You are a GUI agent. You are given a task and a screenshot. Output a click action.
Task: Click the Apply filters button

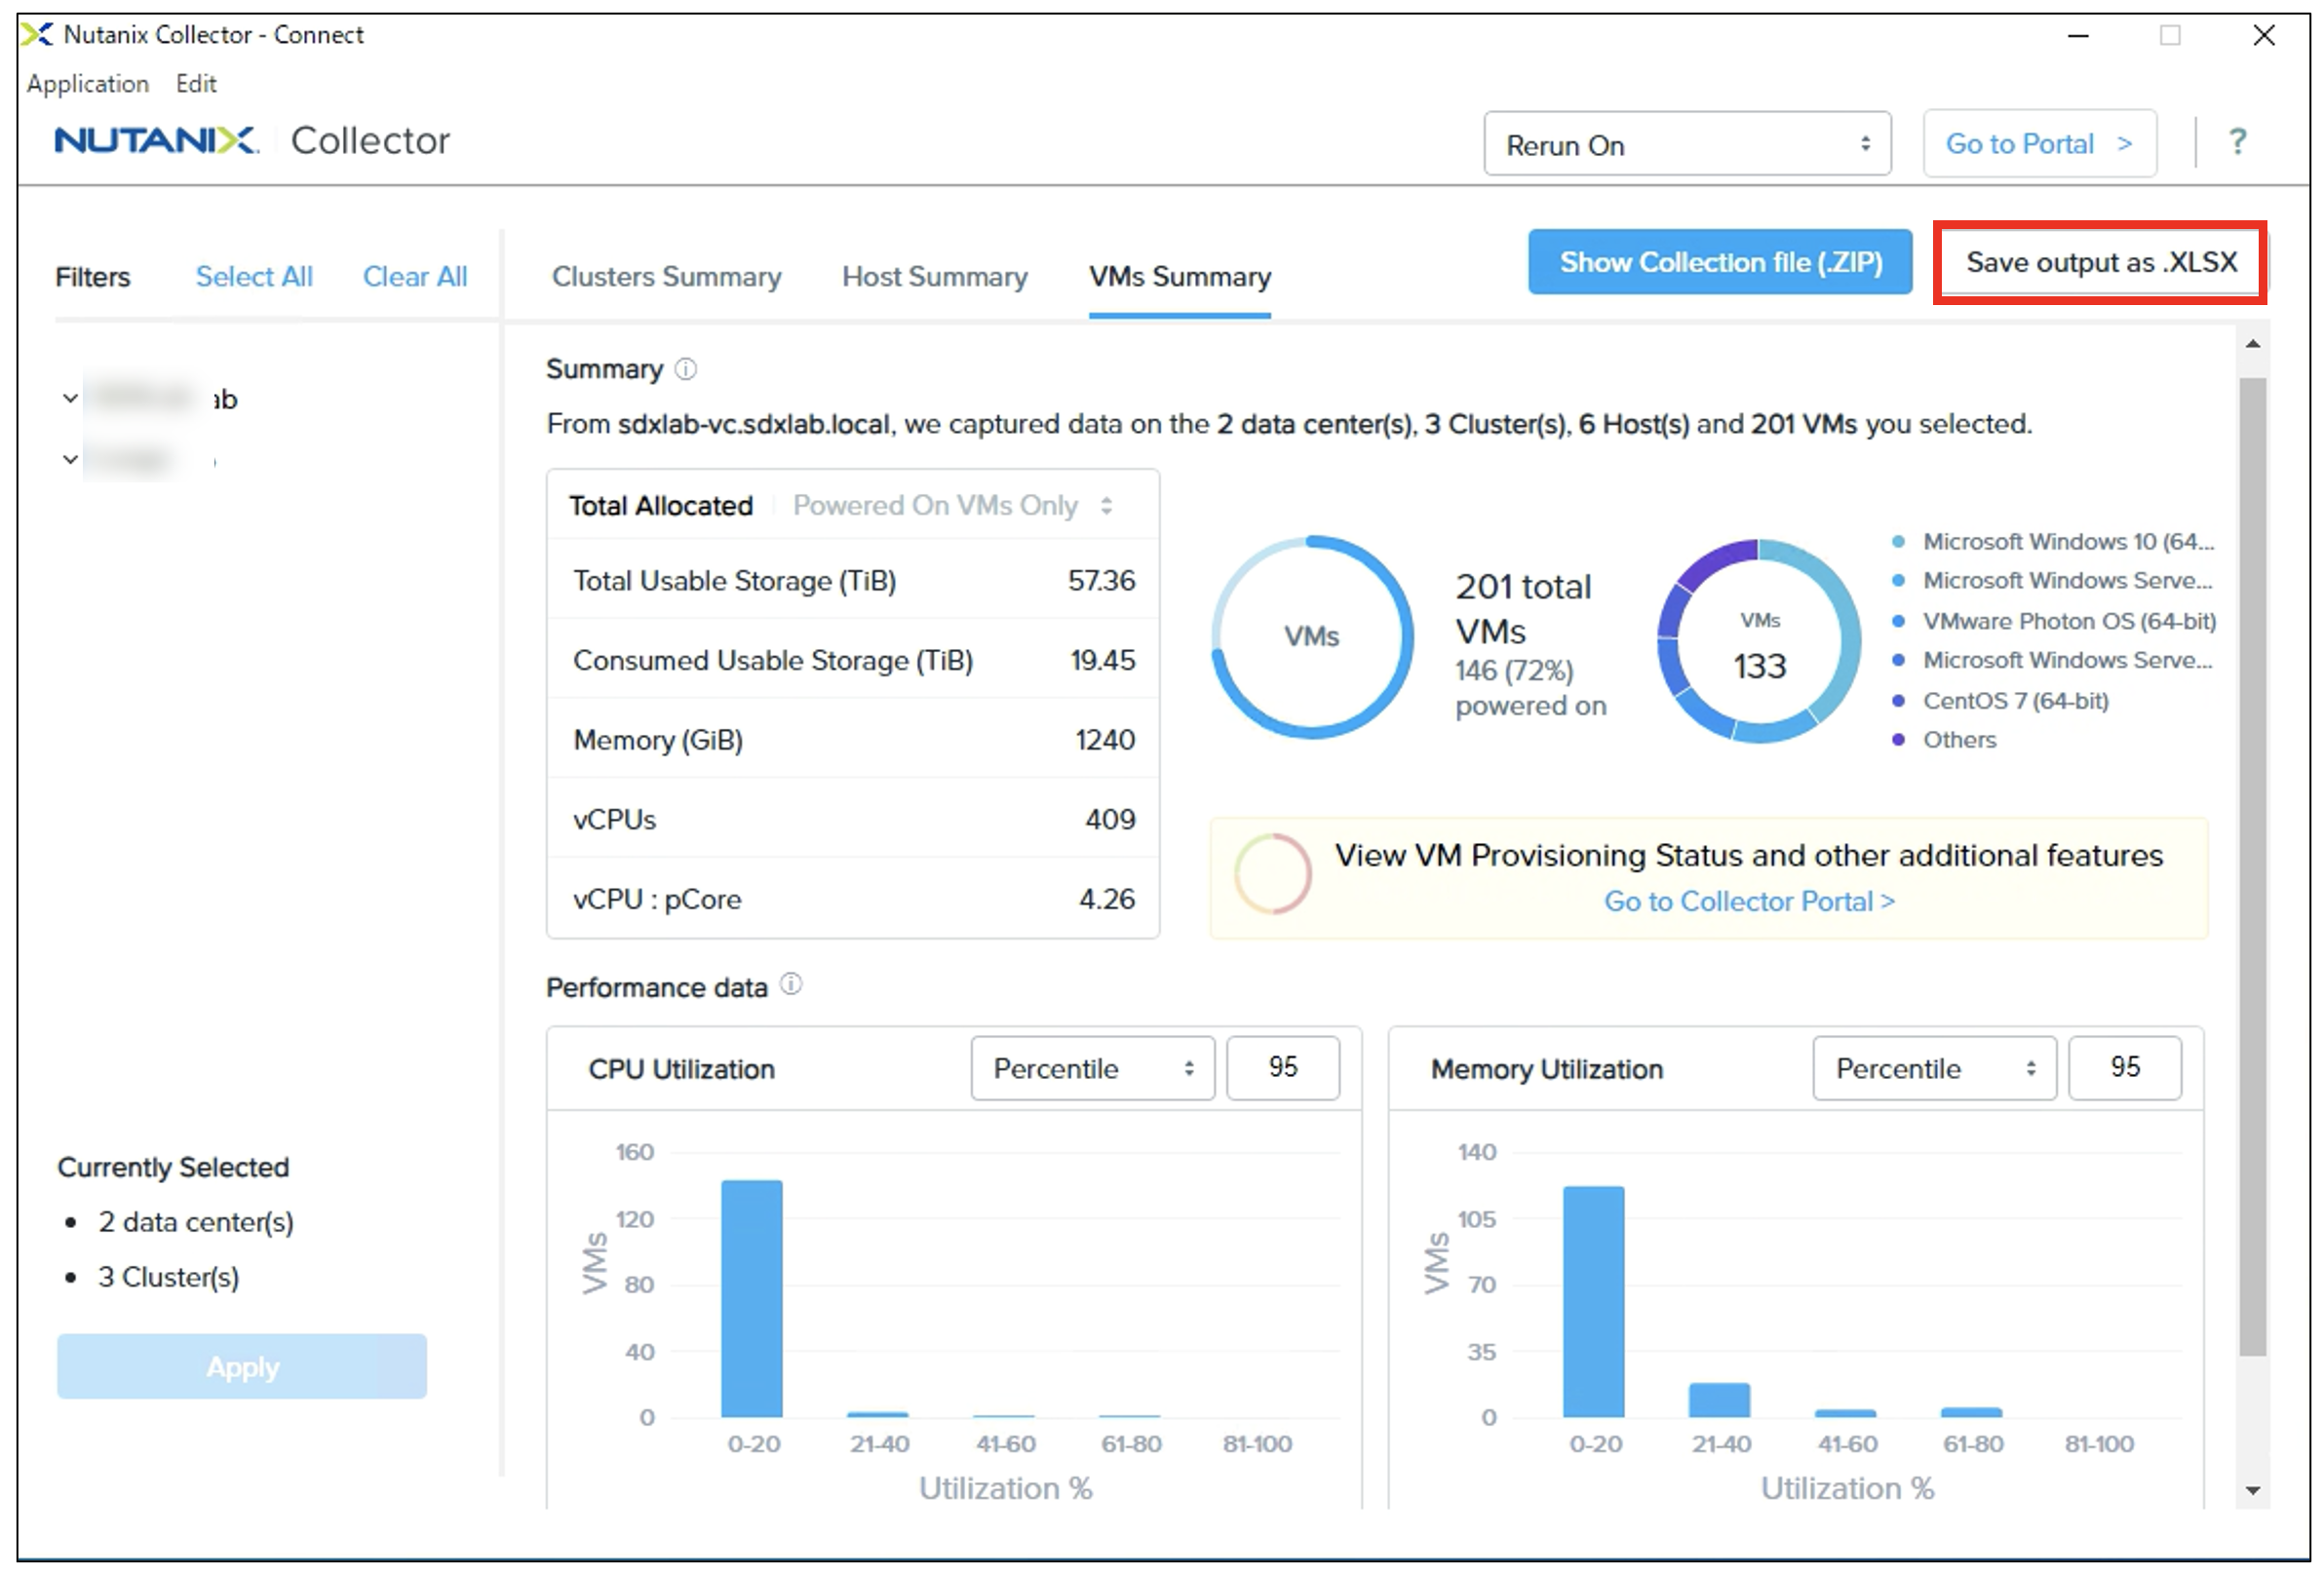coord(242,1365)
